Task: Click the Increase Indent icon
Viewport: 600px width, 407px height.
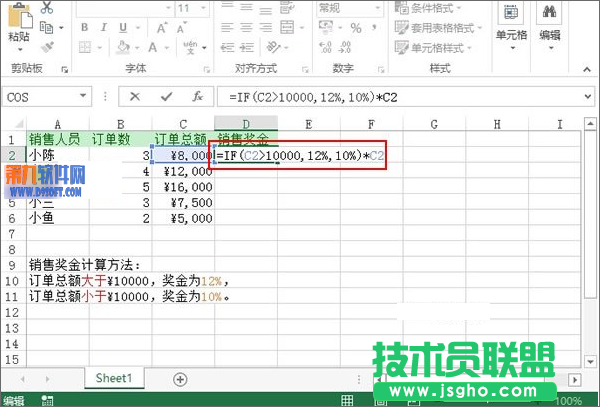Action: (x=247, y=47)
